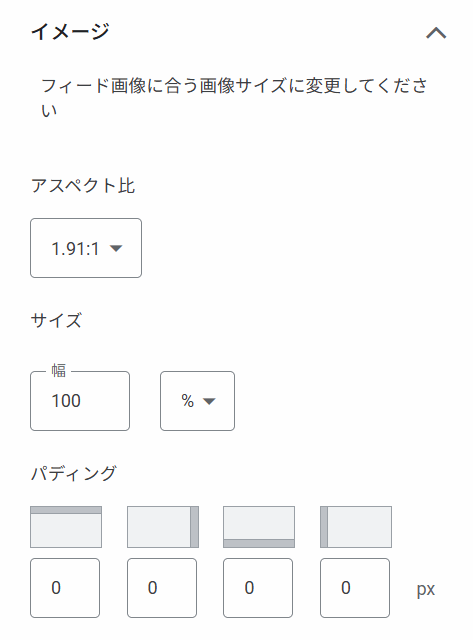Click the パディング section label
Screen dimensions: 473x640
click(x=74, y=473)
